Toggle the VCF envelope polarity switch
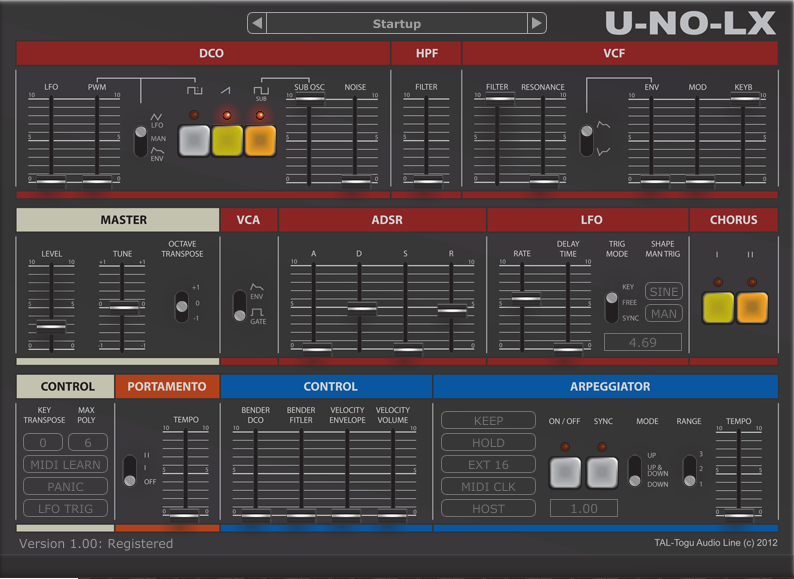 pos(587,139)
